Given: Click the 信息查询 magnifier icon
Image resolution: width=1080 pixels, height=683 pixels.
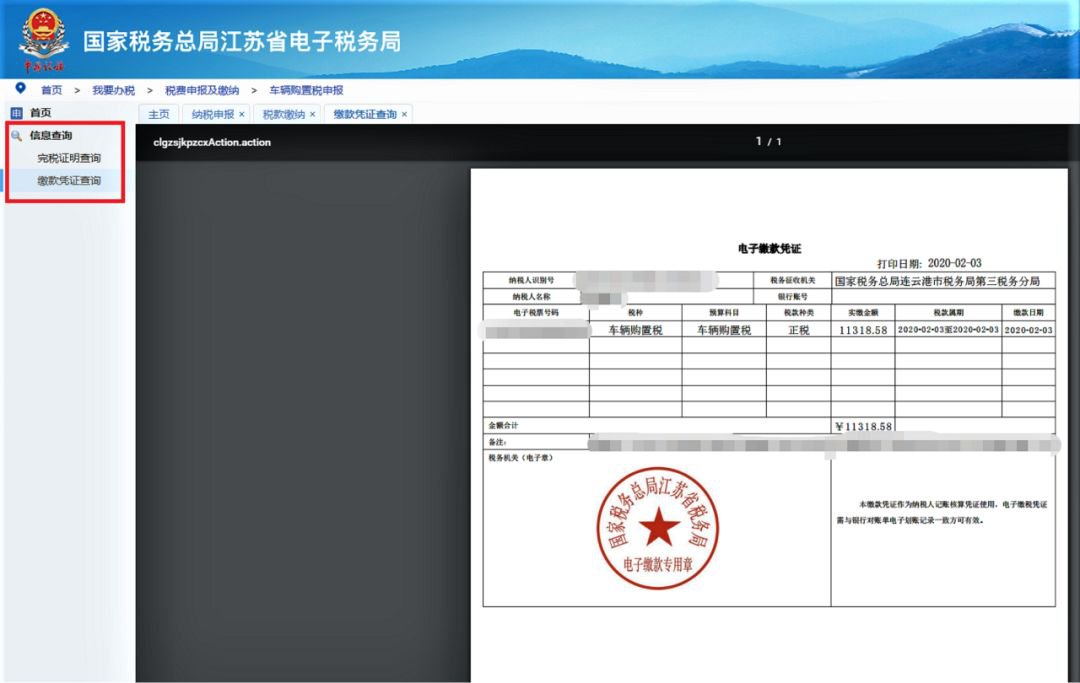Looking at the screenshot, I should (x=16, y=135).
